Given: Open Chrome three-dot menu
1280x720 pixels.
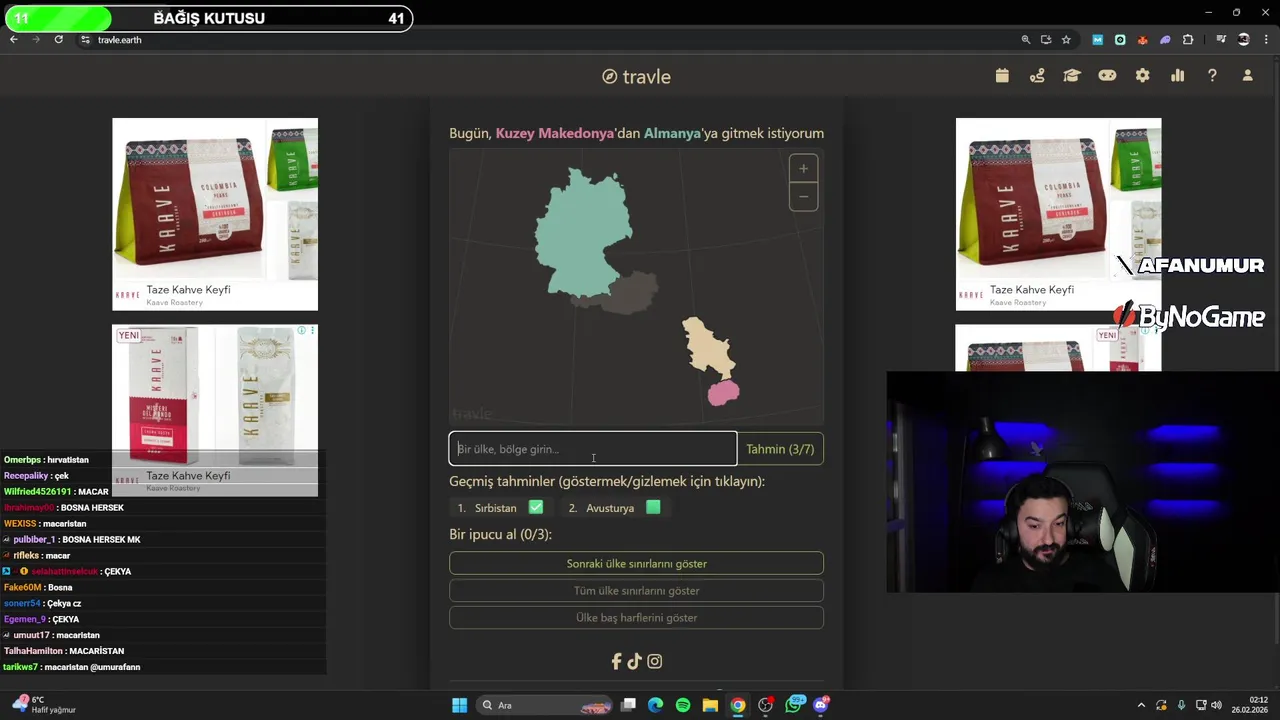Looking at the screenshot, I should pyautogui.click(x=1266, y=40).
